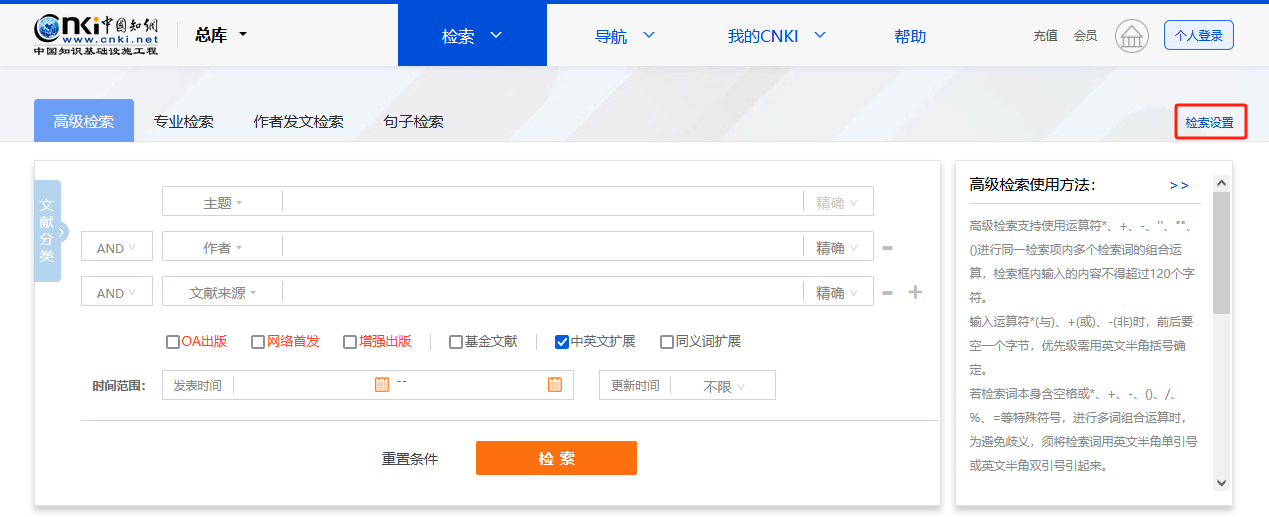Add a new search row with plus

915,292
